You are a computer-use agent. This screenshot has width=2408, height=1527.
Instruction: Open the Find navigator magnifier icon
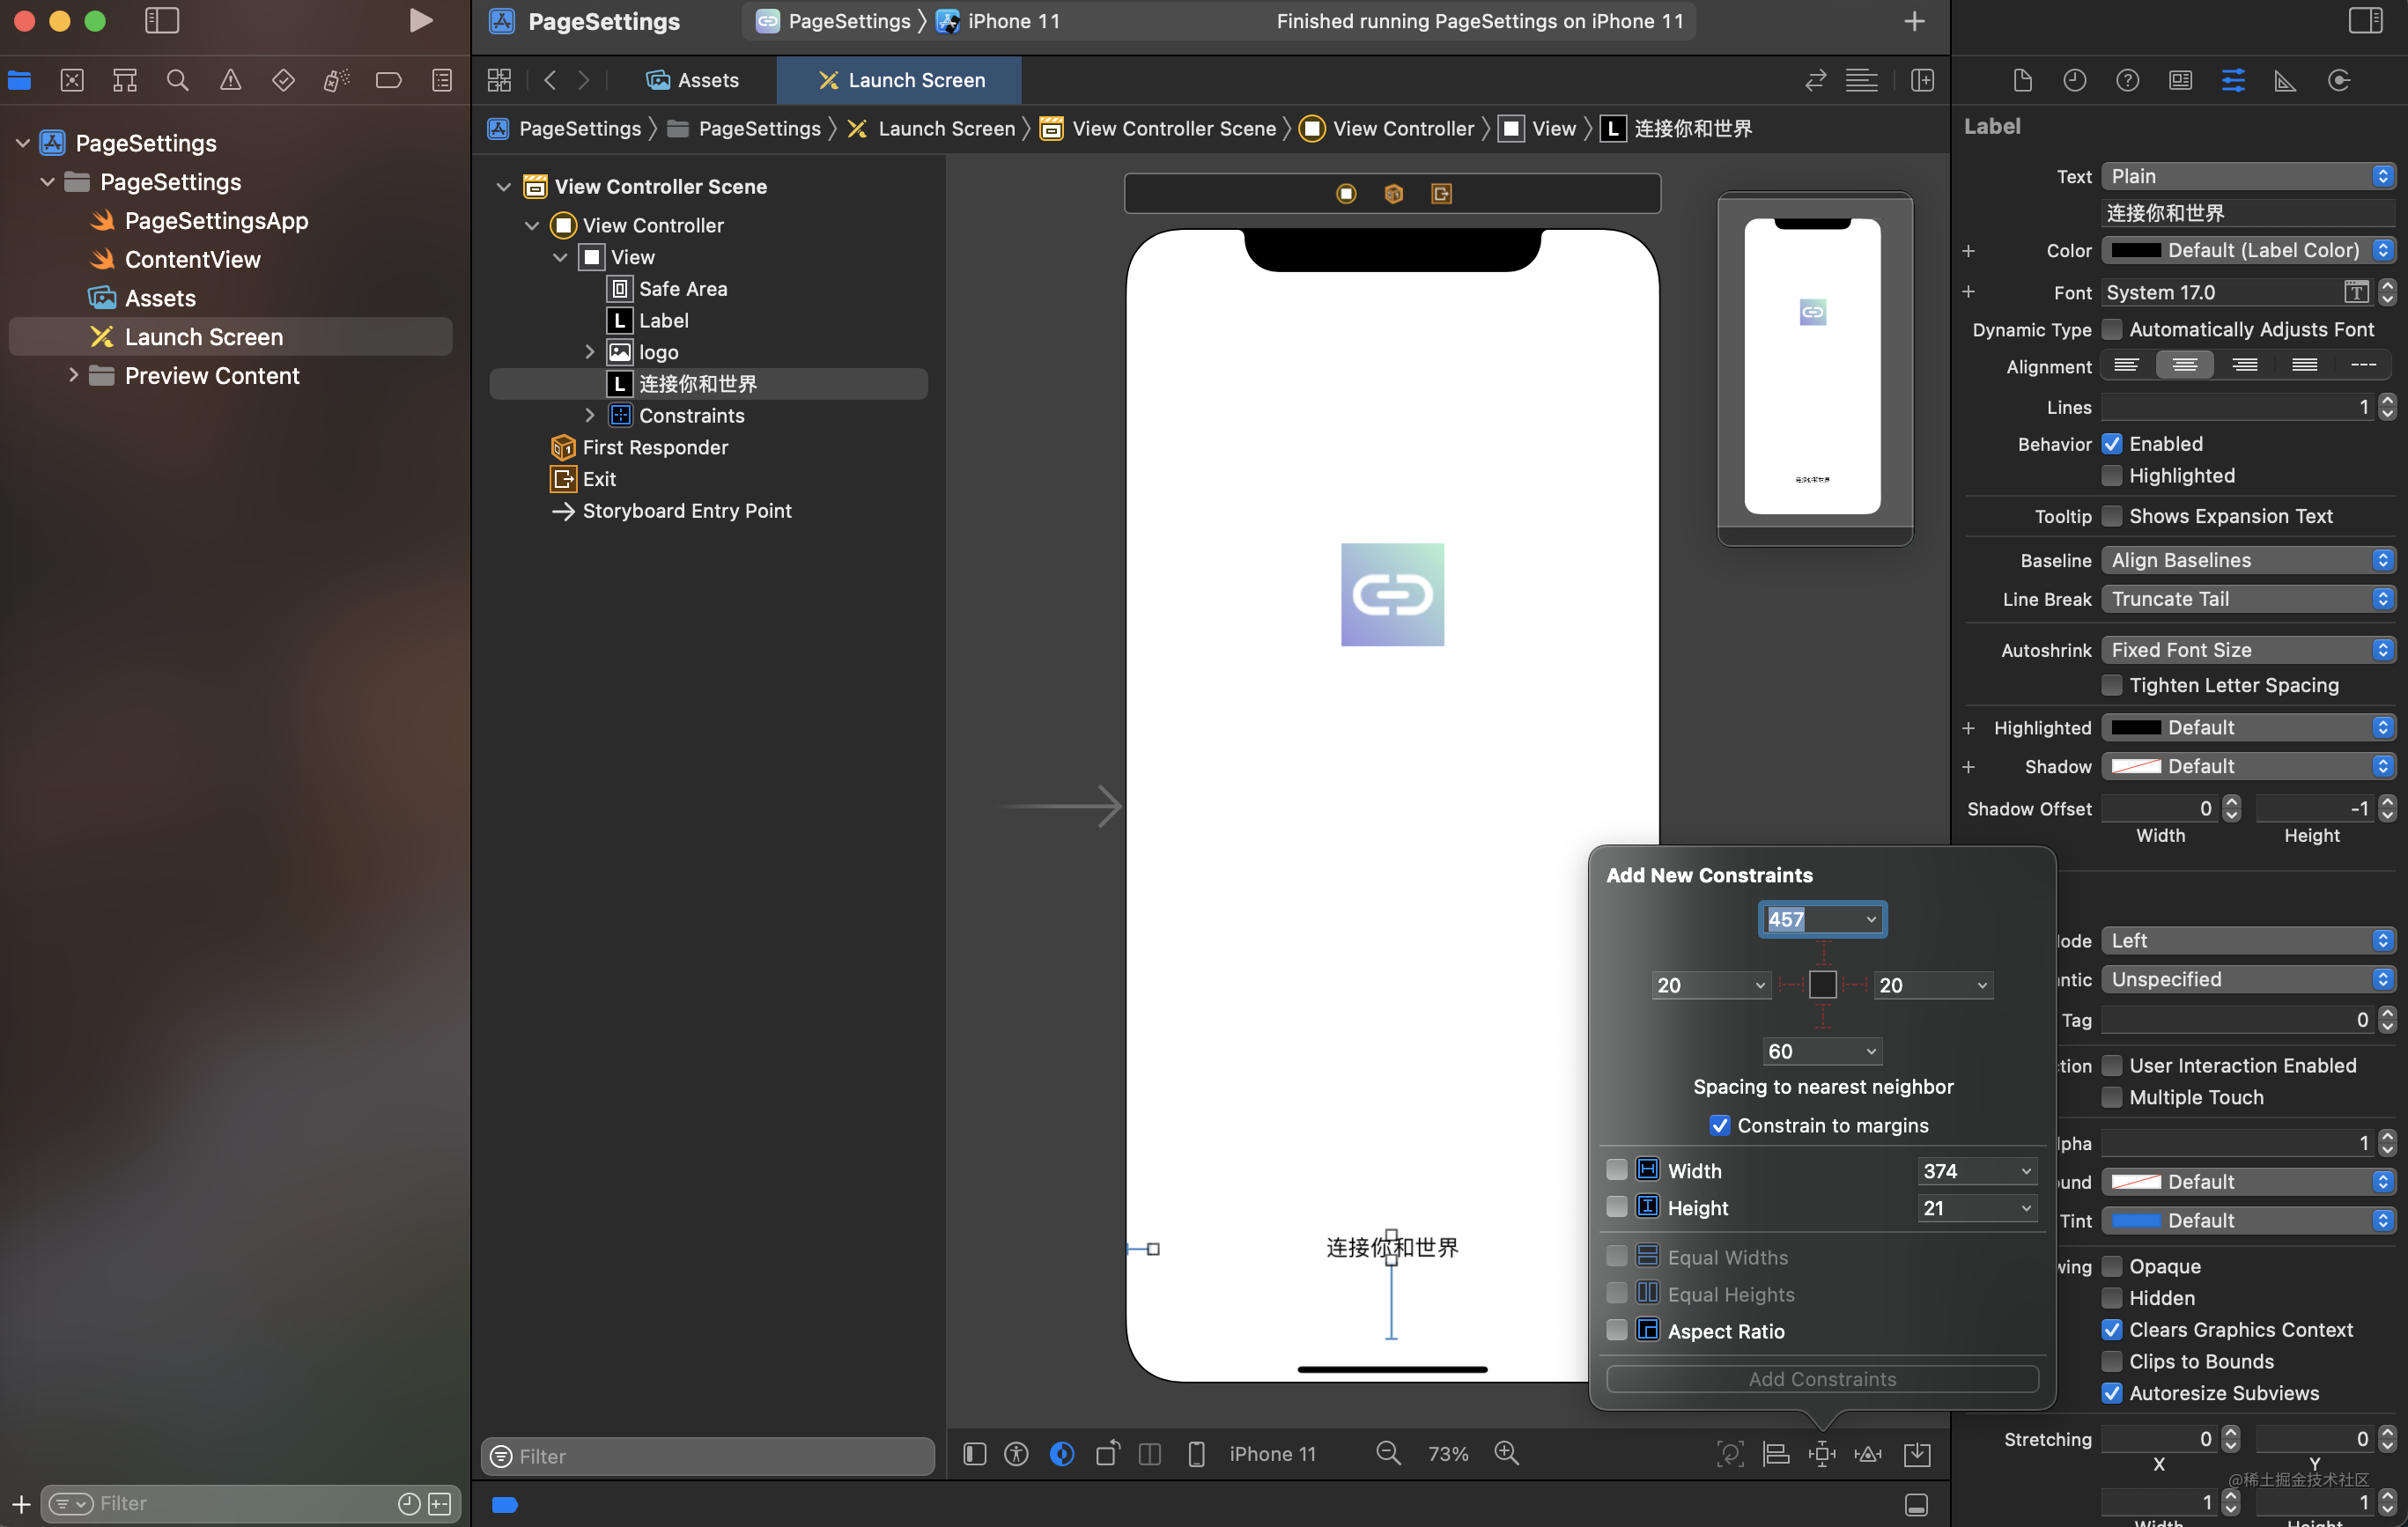pos(177,80)
